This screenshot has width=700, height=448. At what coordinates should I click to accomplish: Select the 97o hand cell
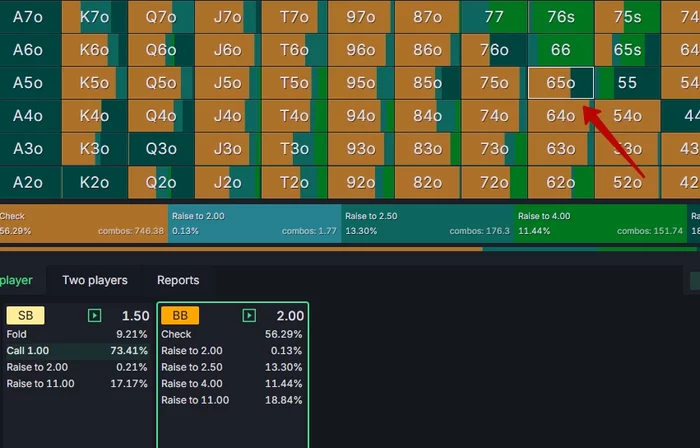click(361, 17)
